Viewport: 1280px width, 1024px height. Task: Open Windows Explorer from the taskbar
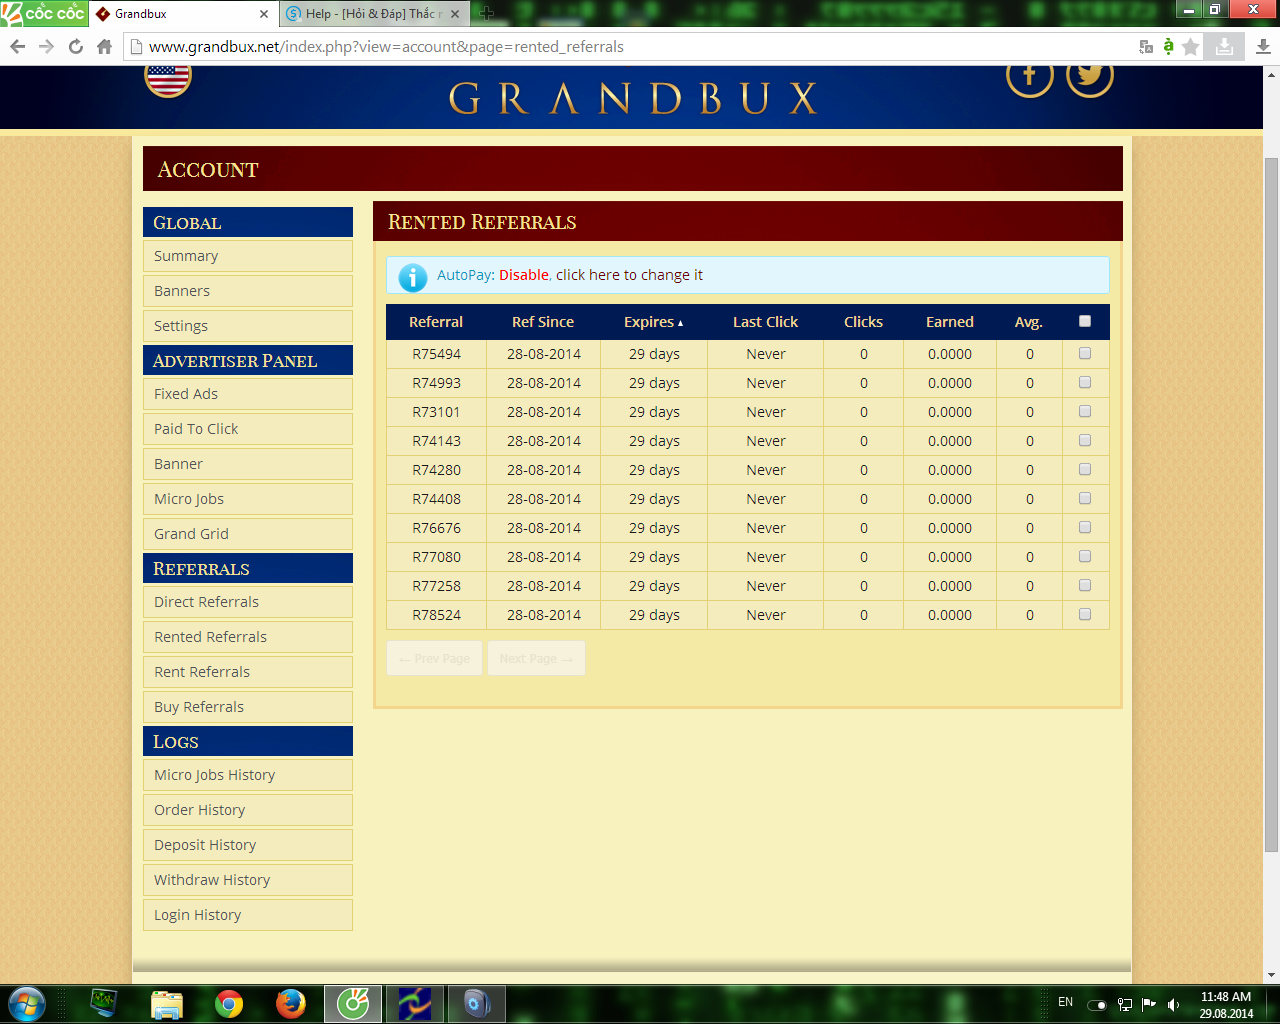click(x=166, y=1003)
